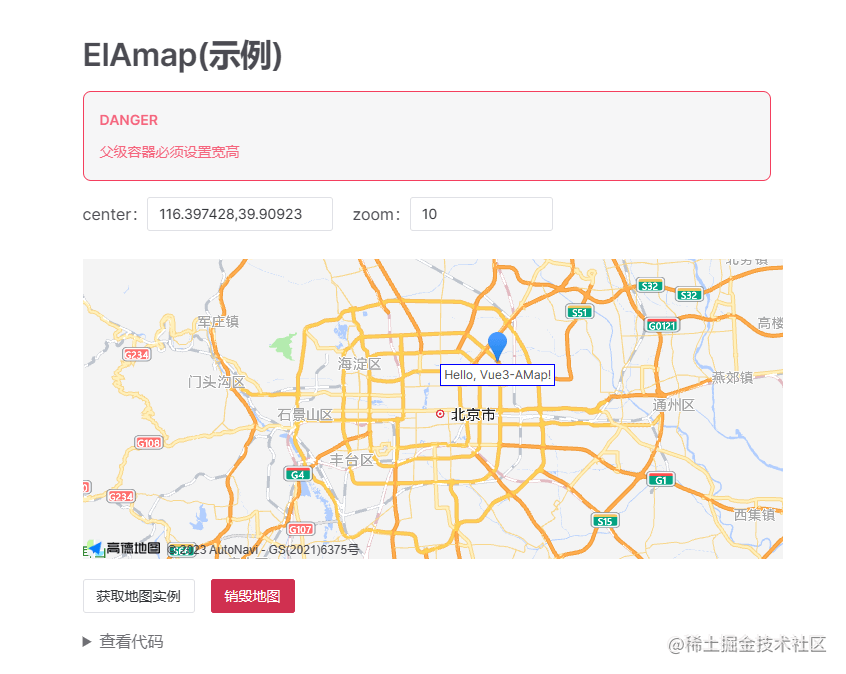The image size is (846, 674).
Task: Select the S15 road shield icon
Action: [x=604, y=520]
